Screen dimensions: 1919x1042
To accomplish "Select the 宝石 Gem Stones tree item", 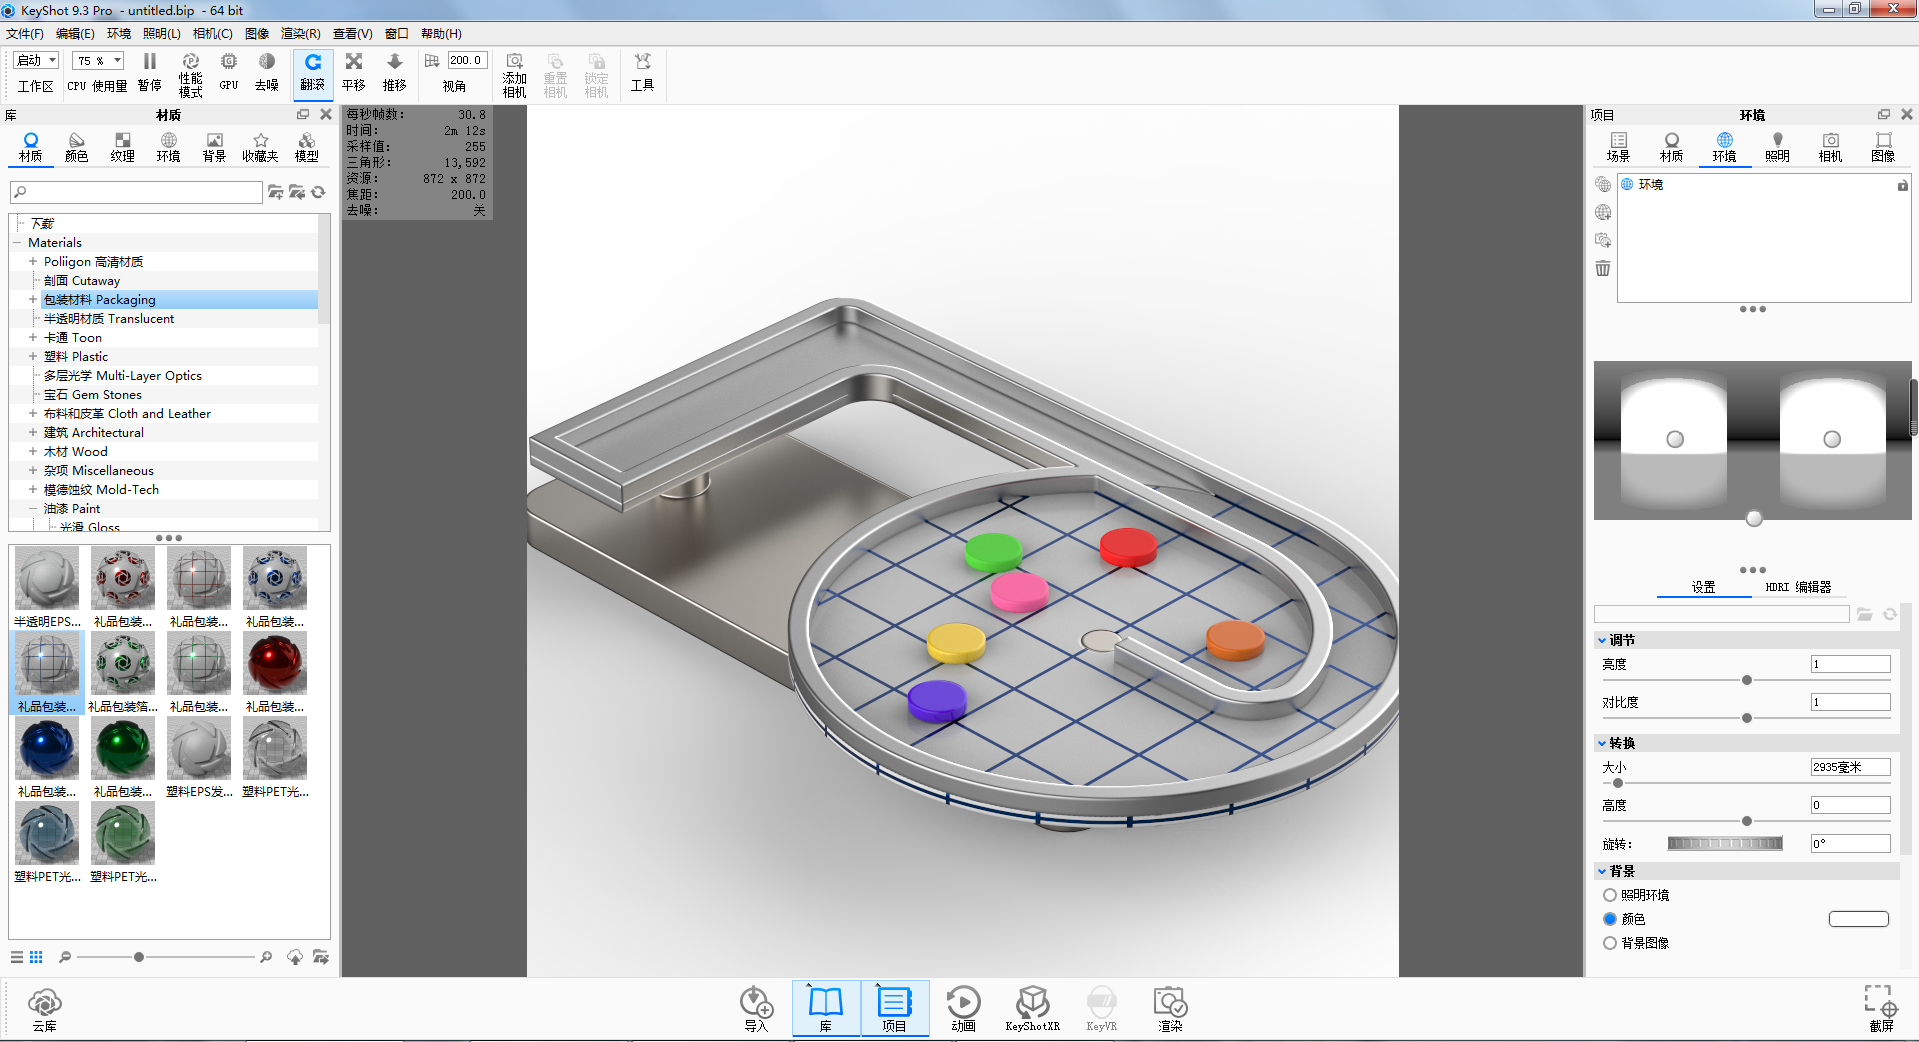I will click(93, 395).
